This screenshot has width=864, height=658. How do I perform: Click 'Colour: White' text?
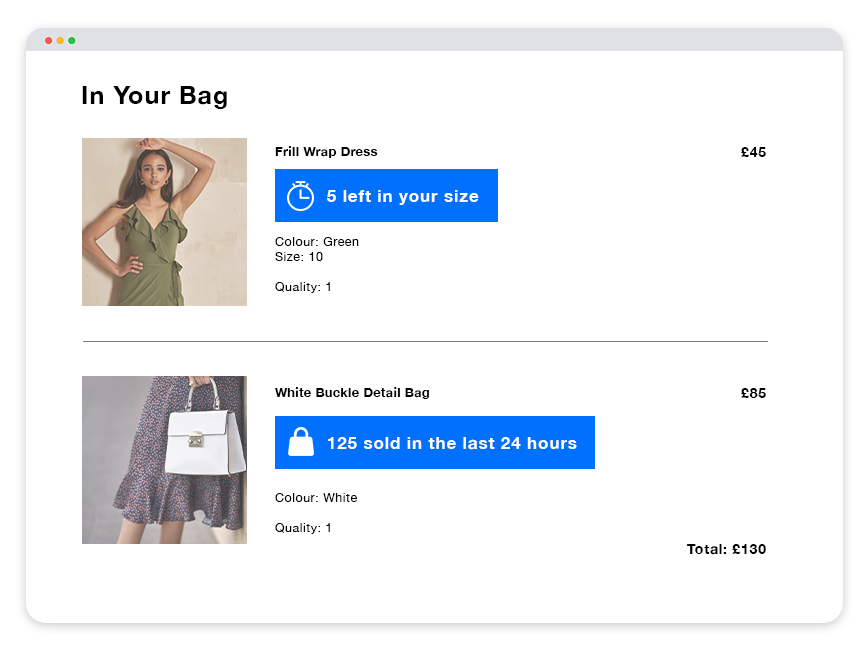point(316,497)
